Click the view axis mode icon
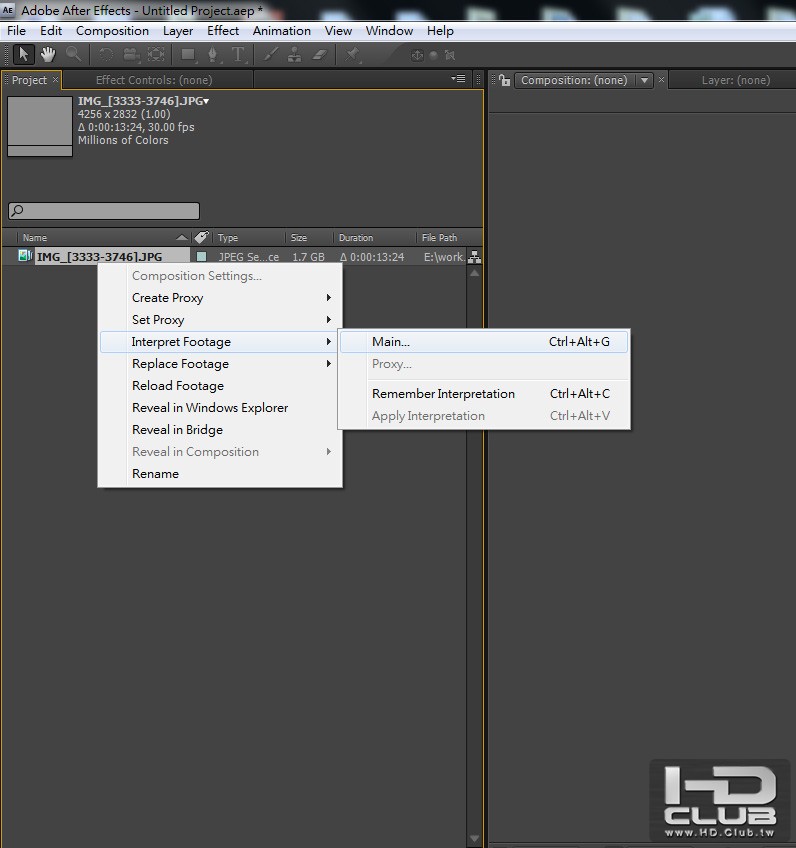The height and width of the screenshot is (848, 796). click(x=449, y=55)
